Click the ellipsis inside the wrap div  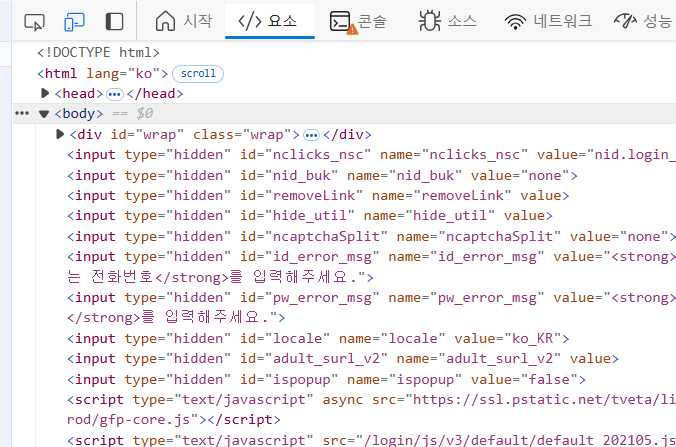[311, 136]
